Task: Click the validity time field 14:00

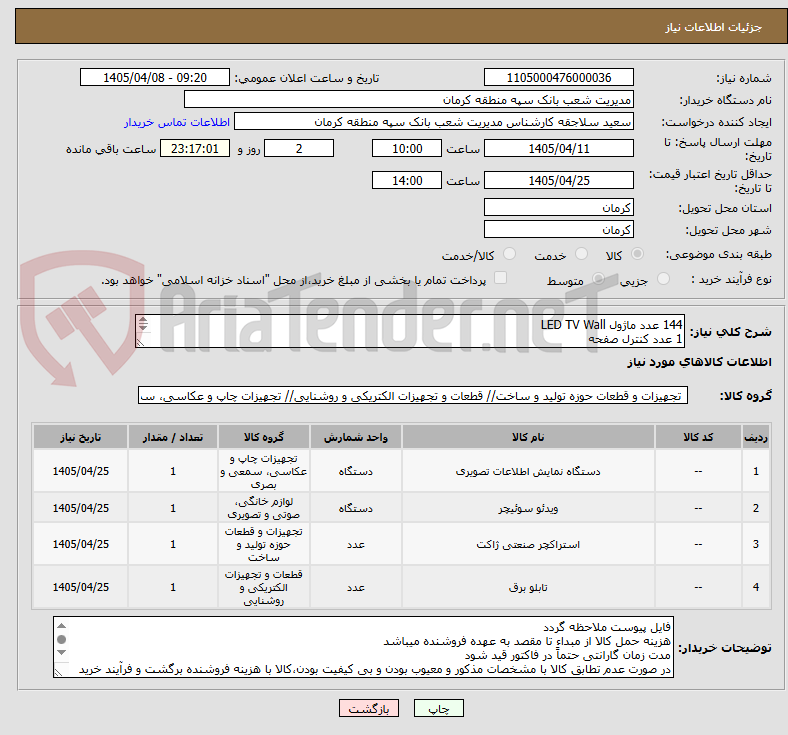Action: coord(407,180)
